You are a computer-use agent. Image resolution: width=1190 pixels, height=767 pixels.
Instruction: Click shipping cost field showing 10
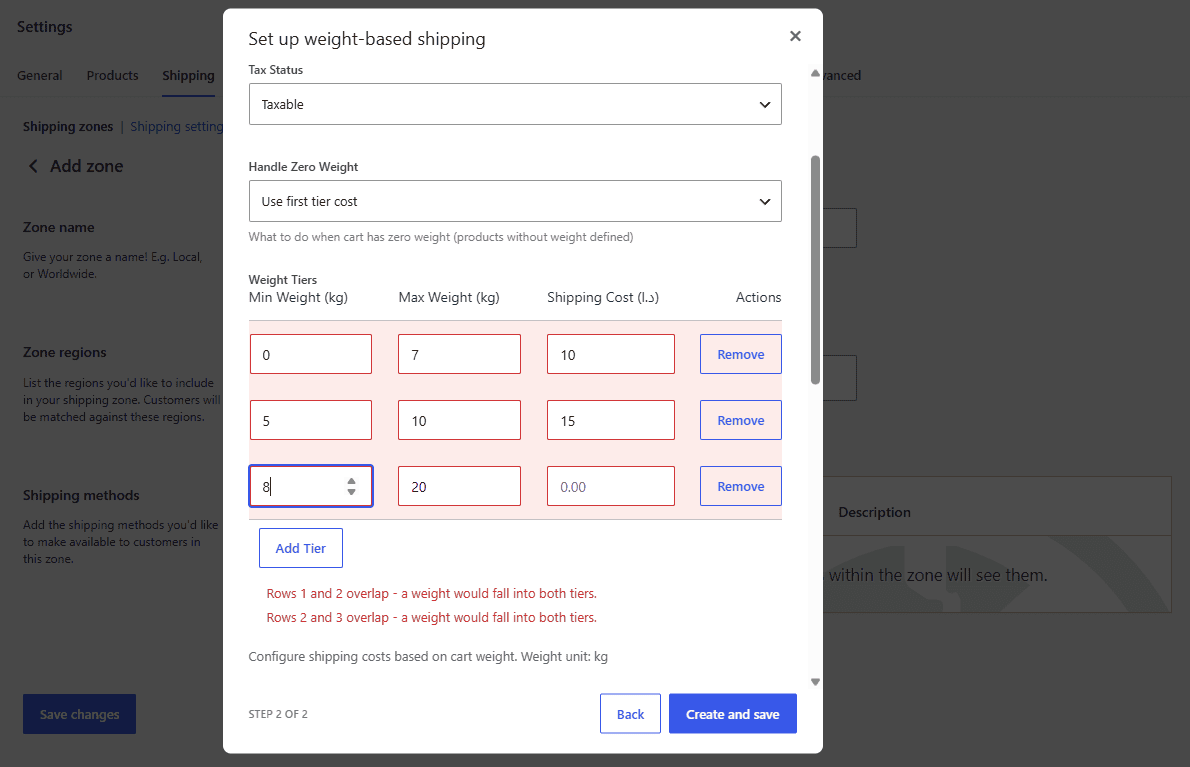click(610, 354)
